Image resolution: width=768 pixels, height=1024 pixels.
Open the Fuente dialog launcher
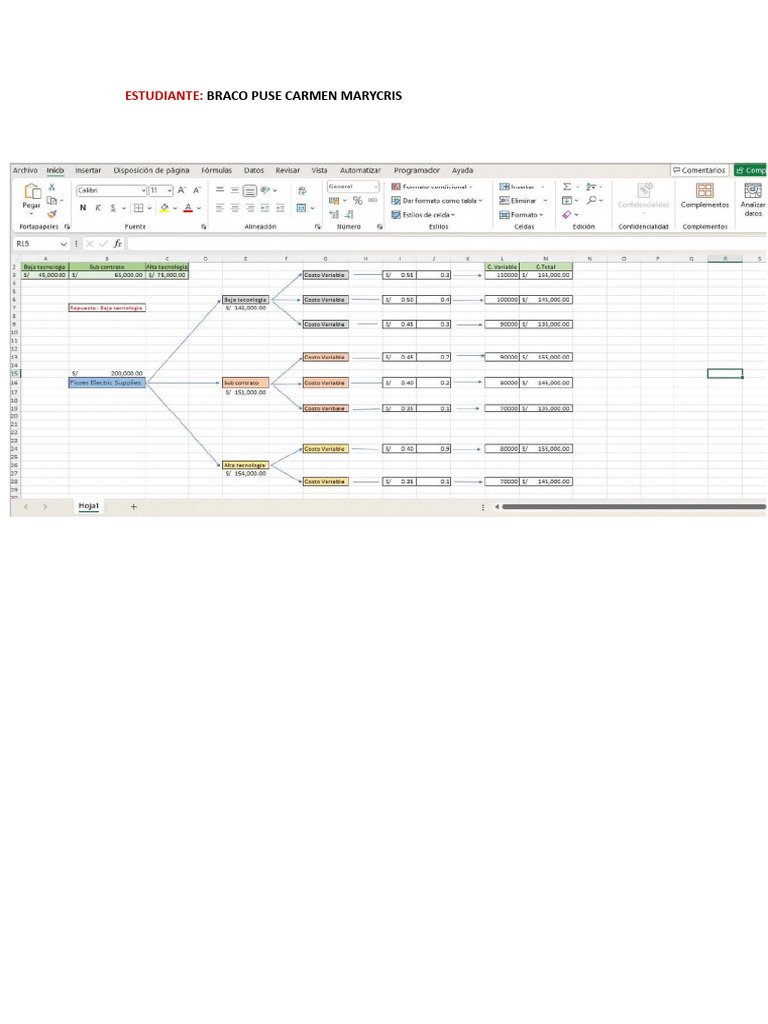pos(204,227)
